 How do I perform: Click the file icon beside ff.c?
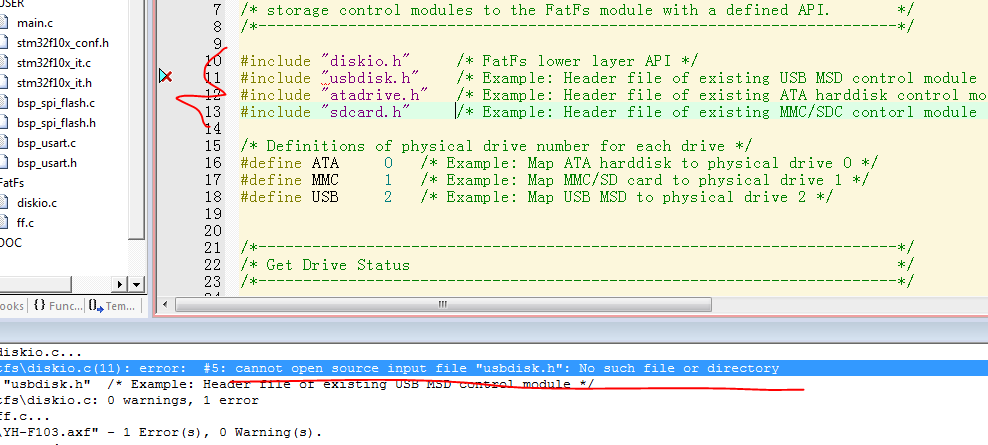pyautogui.click(x=4, y=223)
